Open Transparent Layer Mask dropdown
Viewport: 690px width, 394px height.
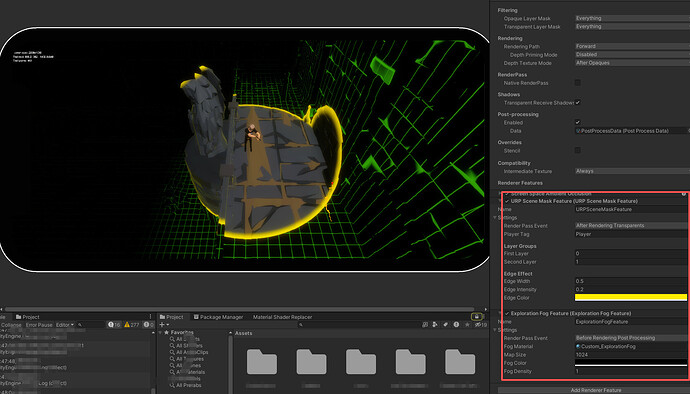click(632, 26)
